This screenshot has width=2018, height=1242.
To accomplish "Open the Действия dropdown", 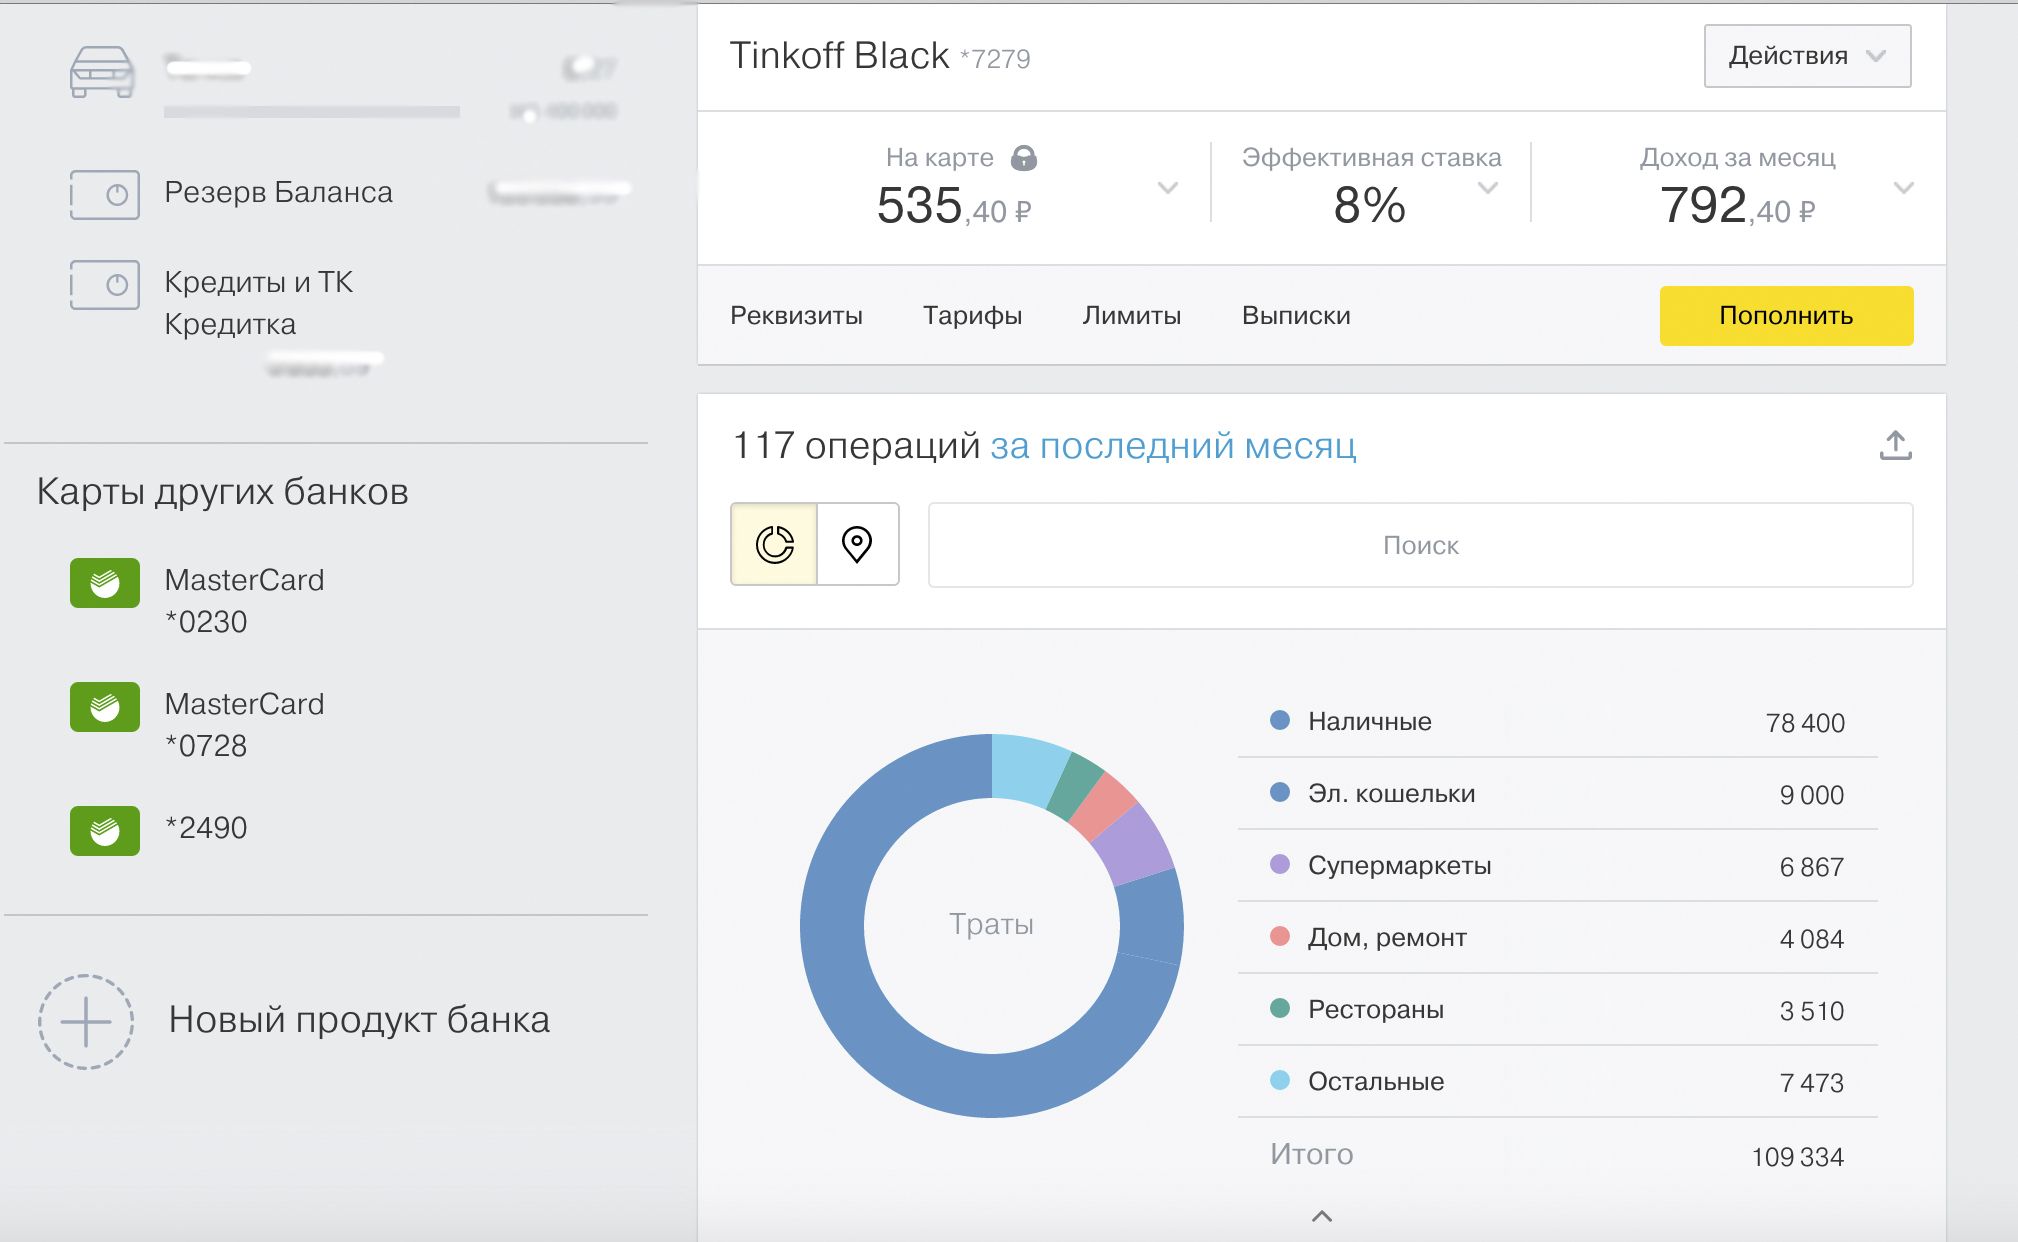I will [1807, 56].
